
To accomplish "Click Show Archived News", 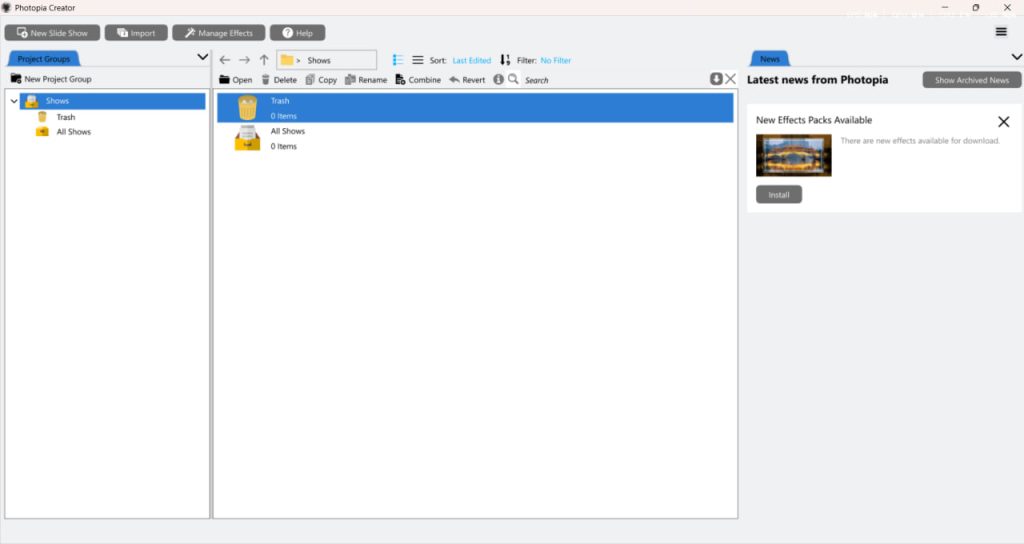I will 972,80.
